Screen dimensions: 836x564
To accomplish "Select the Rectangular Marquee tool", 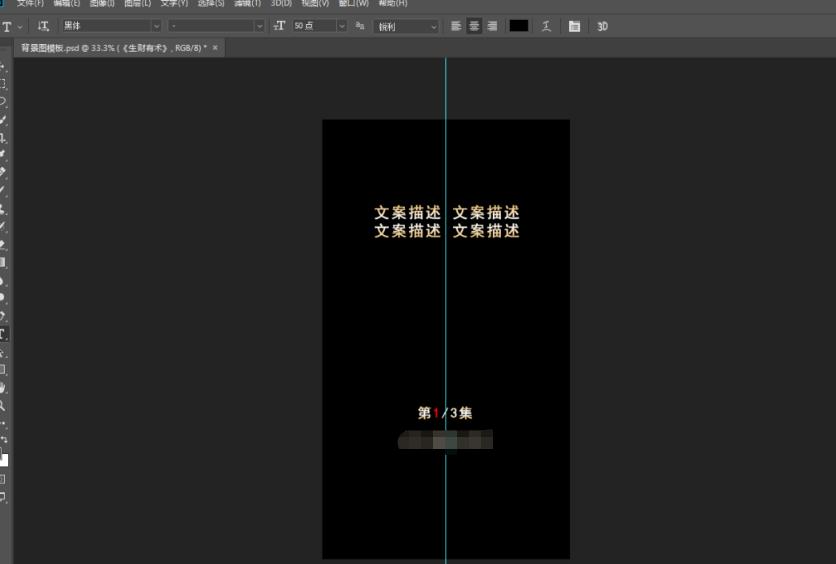I will 3,84.
